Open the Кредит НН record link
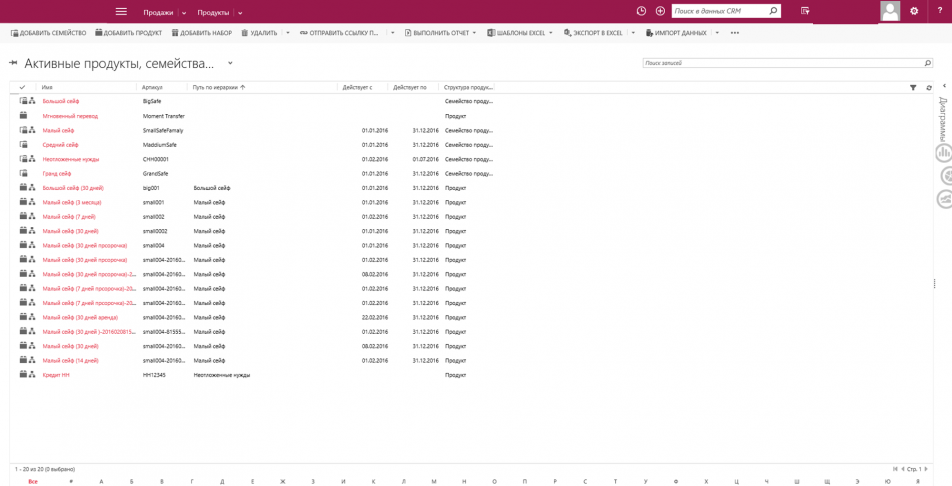 (56, 375)
